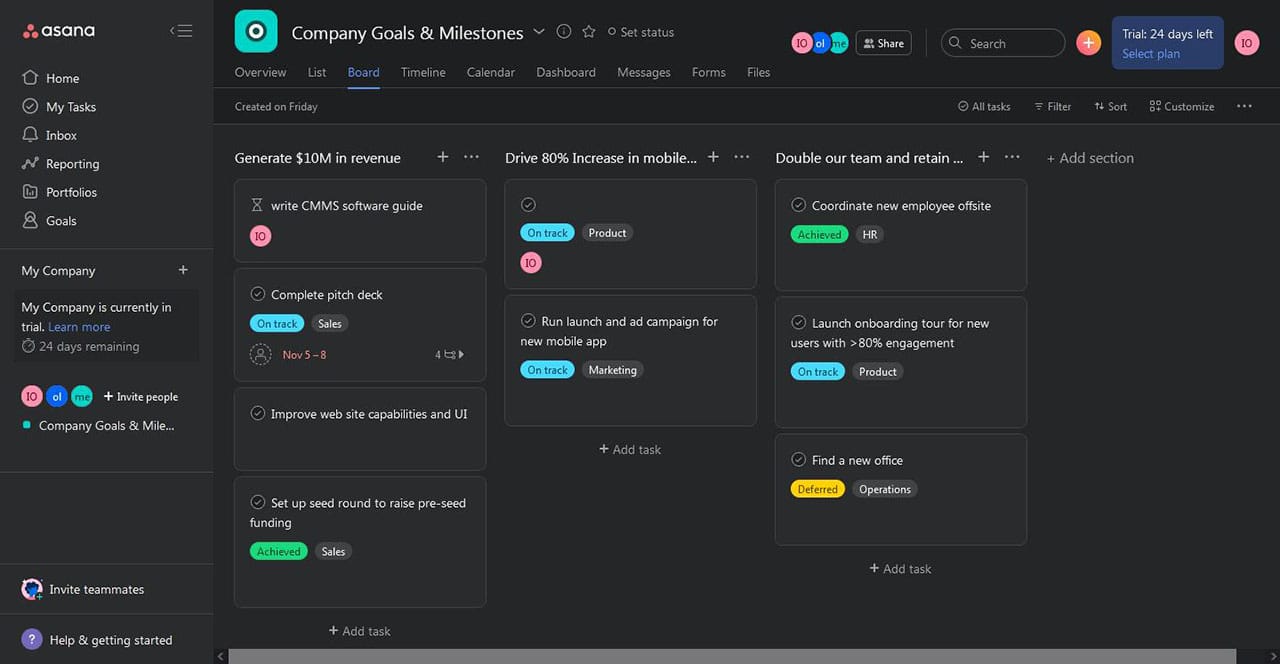Viewport: 1280px width, 664px height.
Task: Switch to the Timeline tab
Action: click(423, 72)
